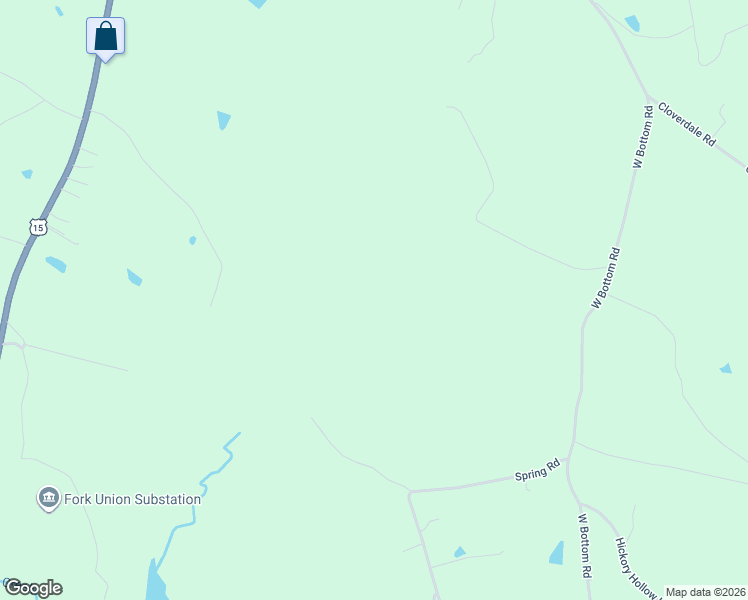Click the junction of Spring Rd and W Bottom Rd
Viewport: 748px width, 600px height.
tap(569, 459)
